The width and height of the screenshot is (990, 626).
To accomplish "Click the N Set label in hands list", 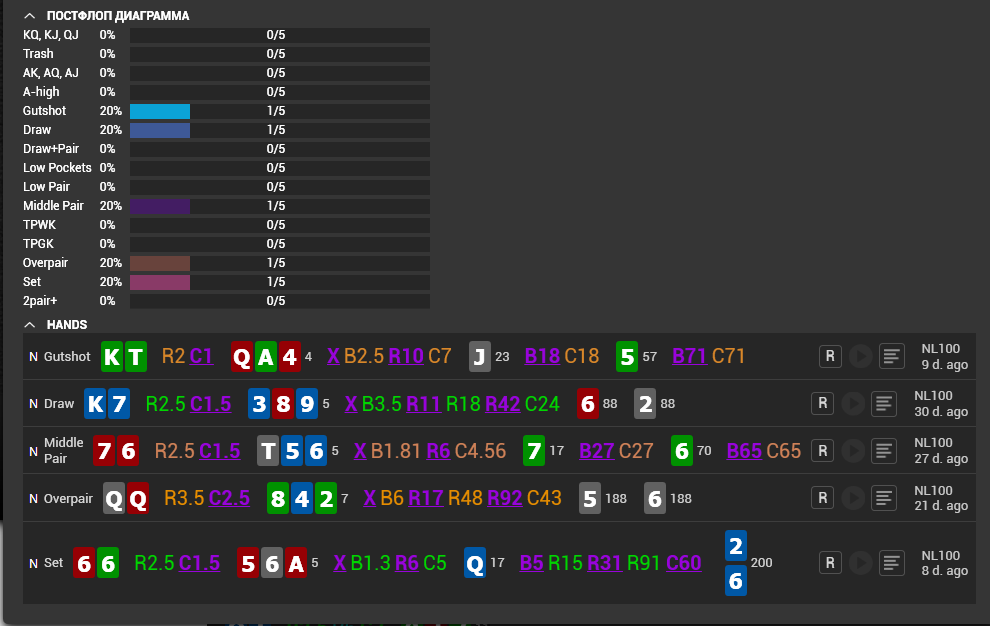I will [46, 563].
